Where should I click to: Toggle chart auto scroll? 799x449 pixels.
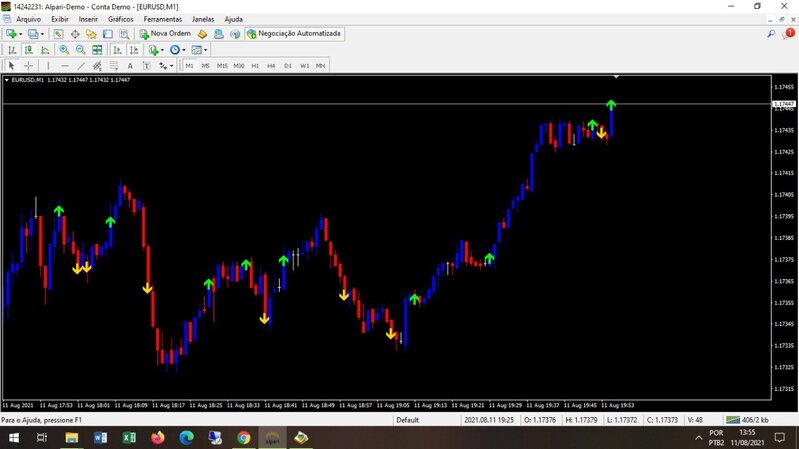(x=117, y=50)
